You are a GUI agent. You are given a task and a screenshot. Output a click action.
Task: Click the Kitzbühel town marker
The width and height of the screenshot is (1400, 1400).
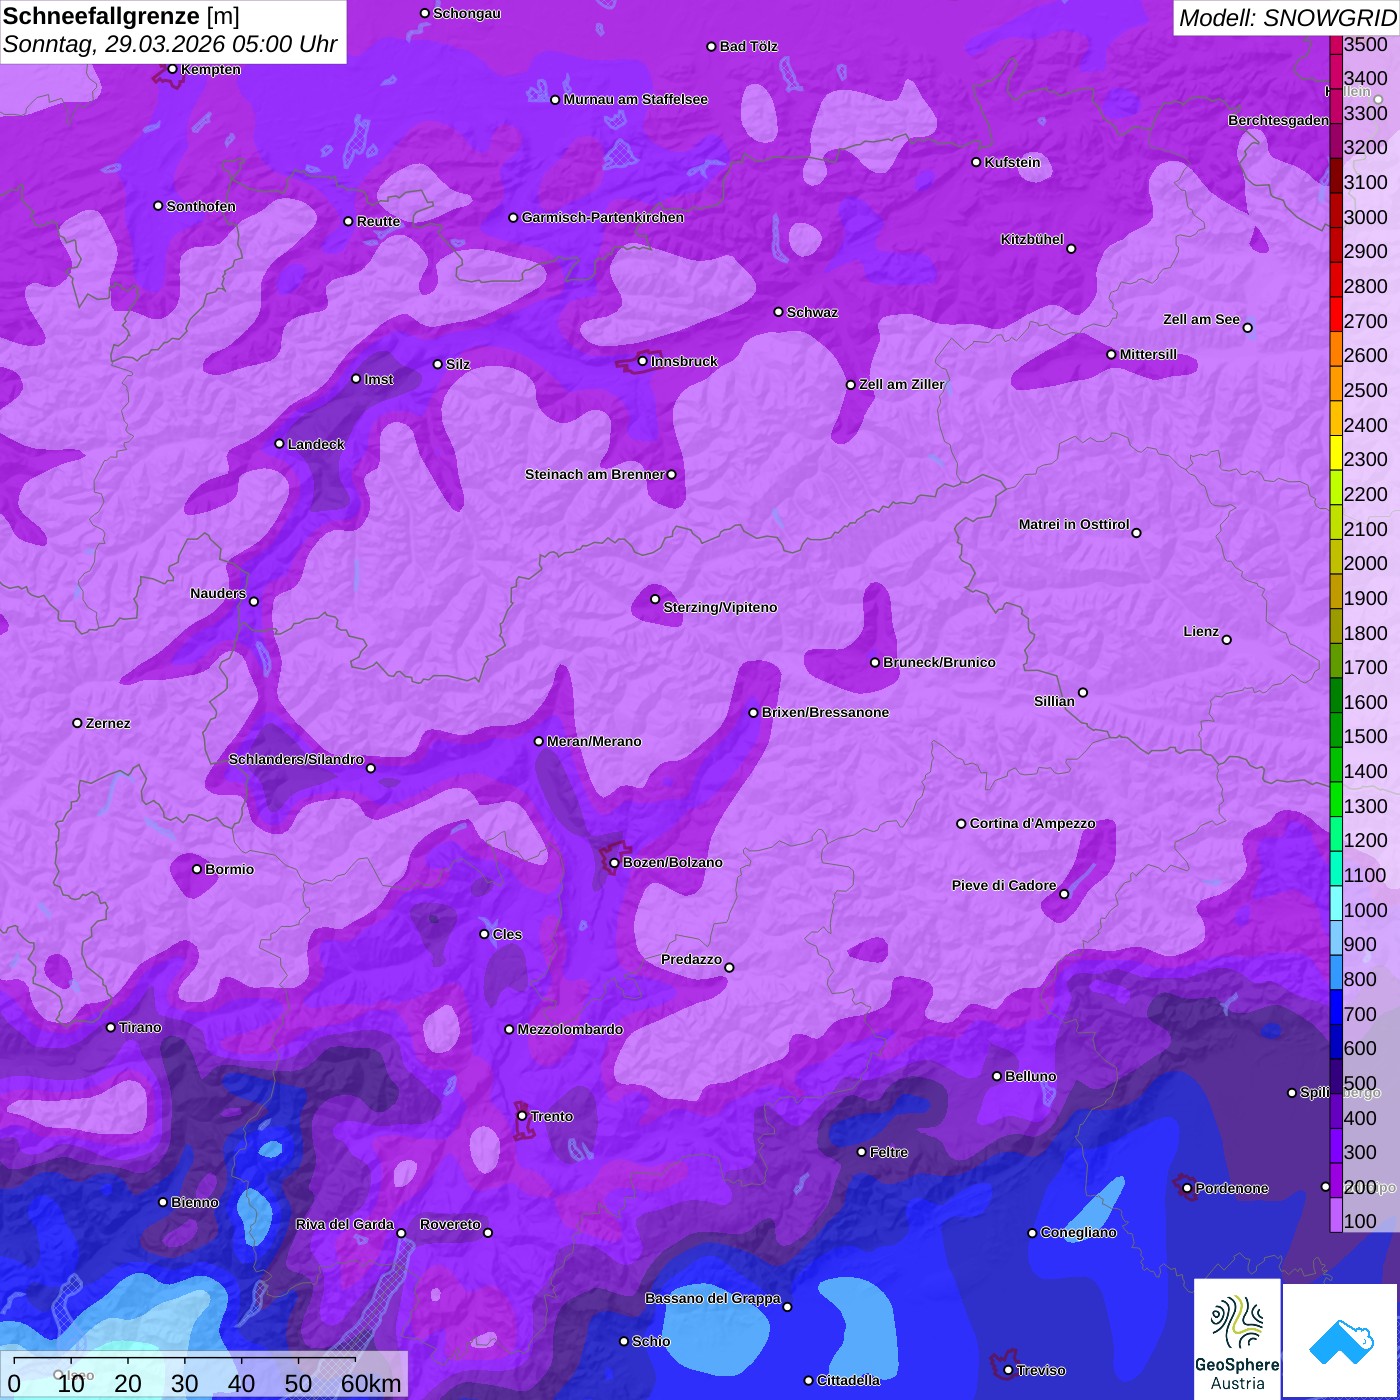[1071, 248]
